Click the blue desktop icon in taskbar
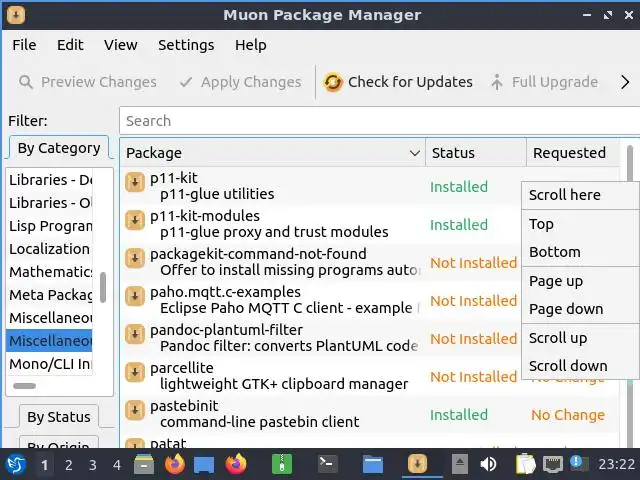The image size is (640, 480). click(204, 465)
